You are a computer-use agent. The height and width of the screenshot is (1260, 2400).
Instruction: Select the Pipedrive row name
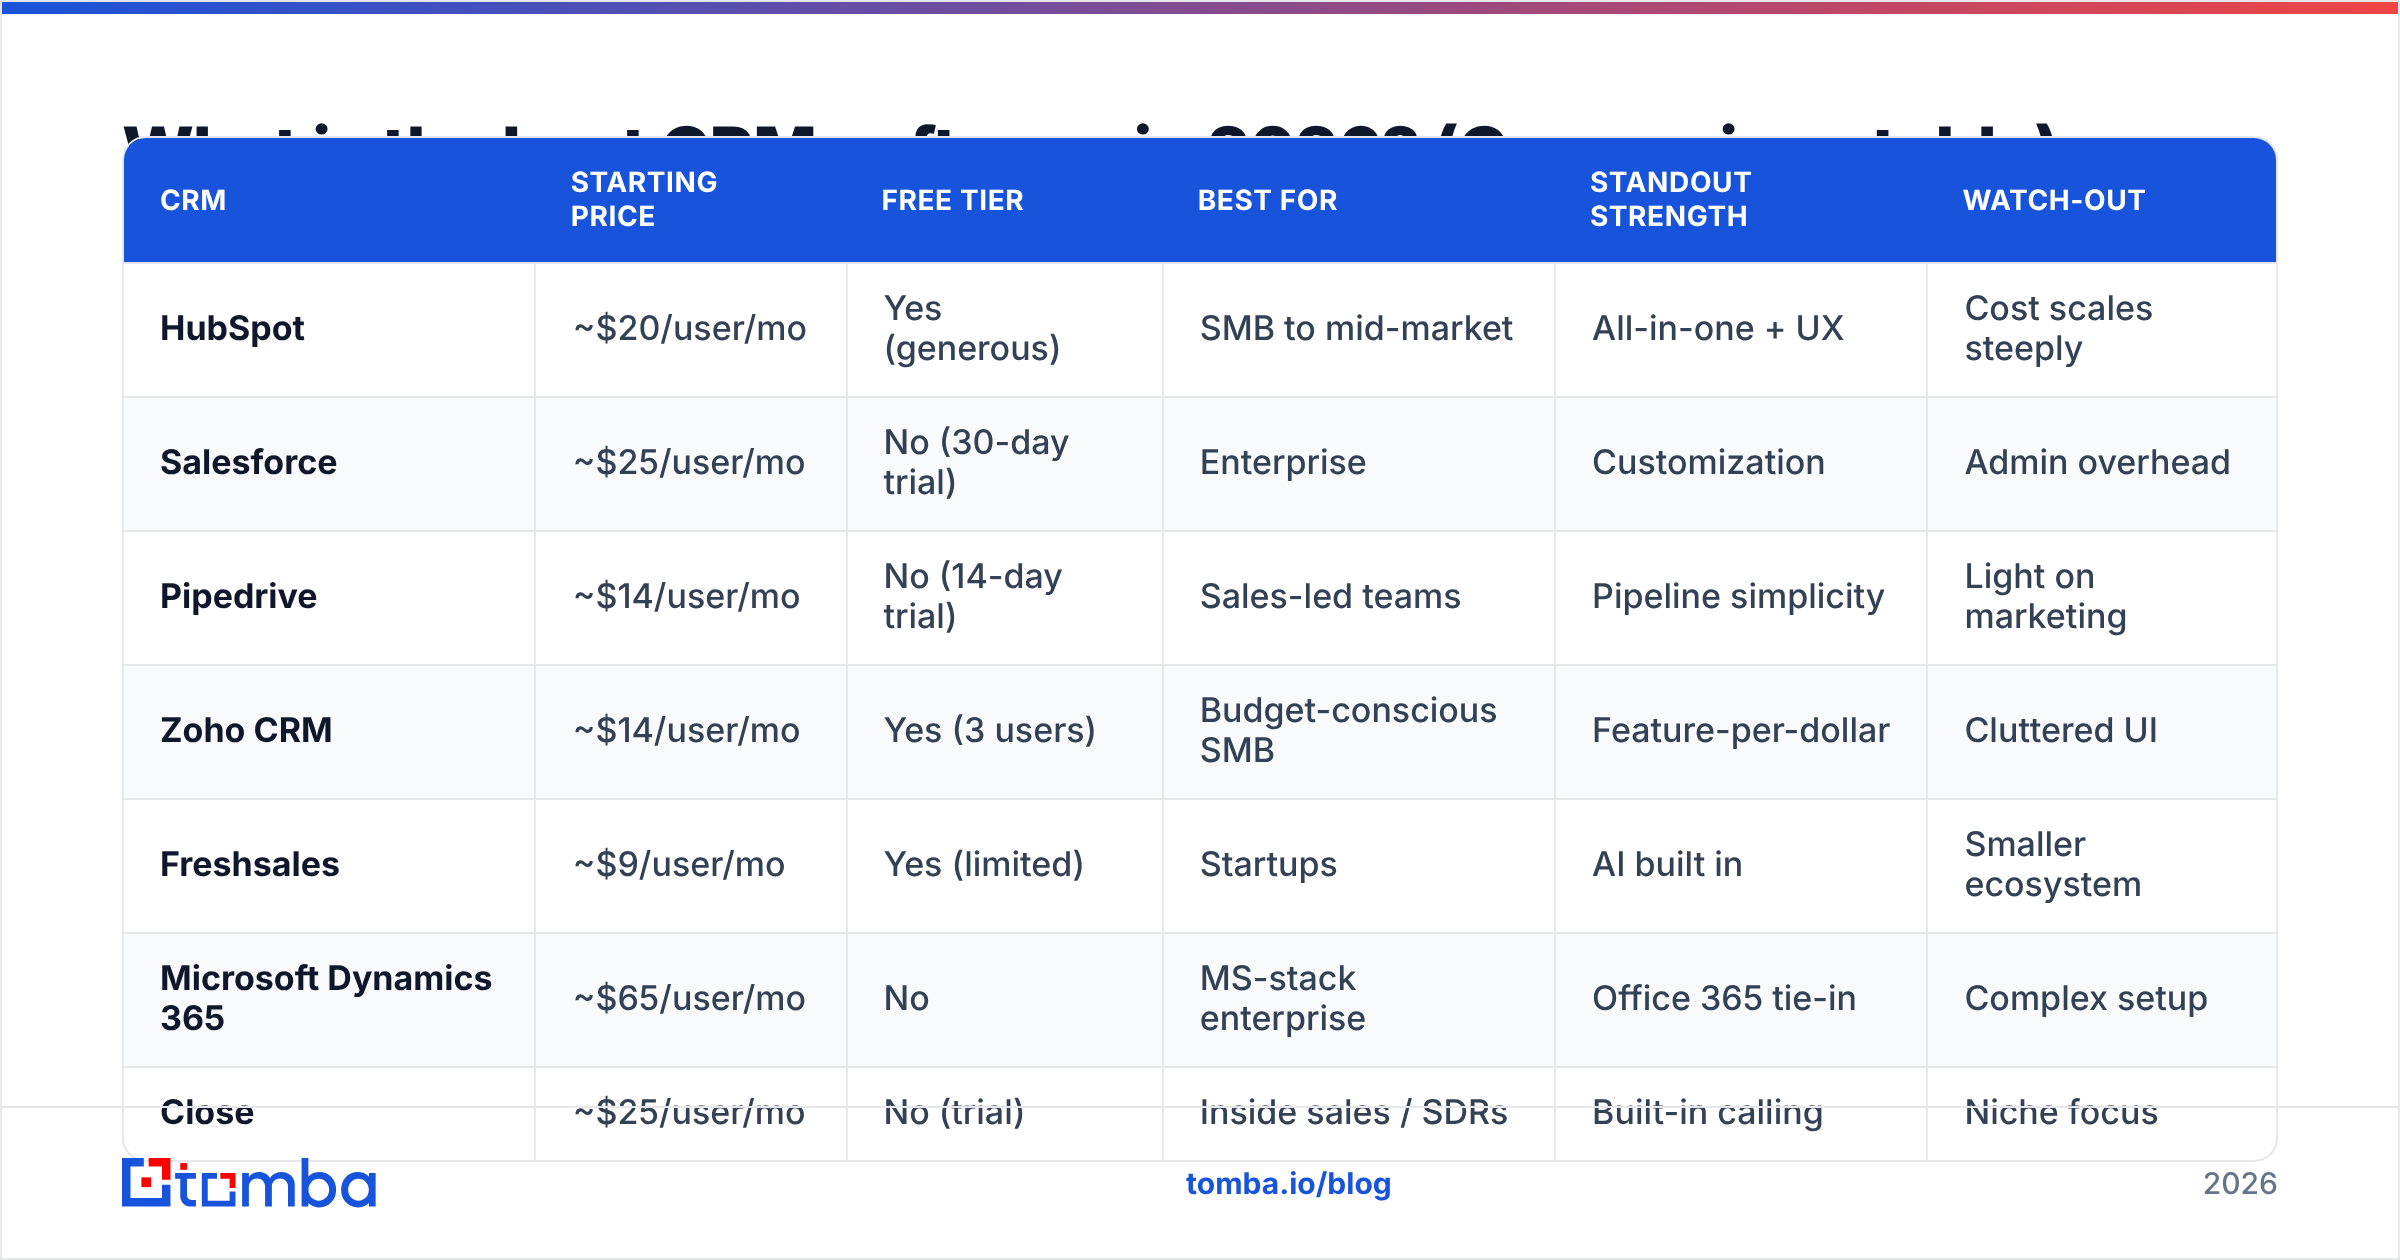238,596
